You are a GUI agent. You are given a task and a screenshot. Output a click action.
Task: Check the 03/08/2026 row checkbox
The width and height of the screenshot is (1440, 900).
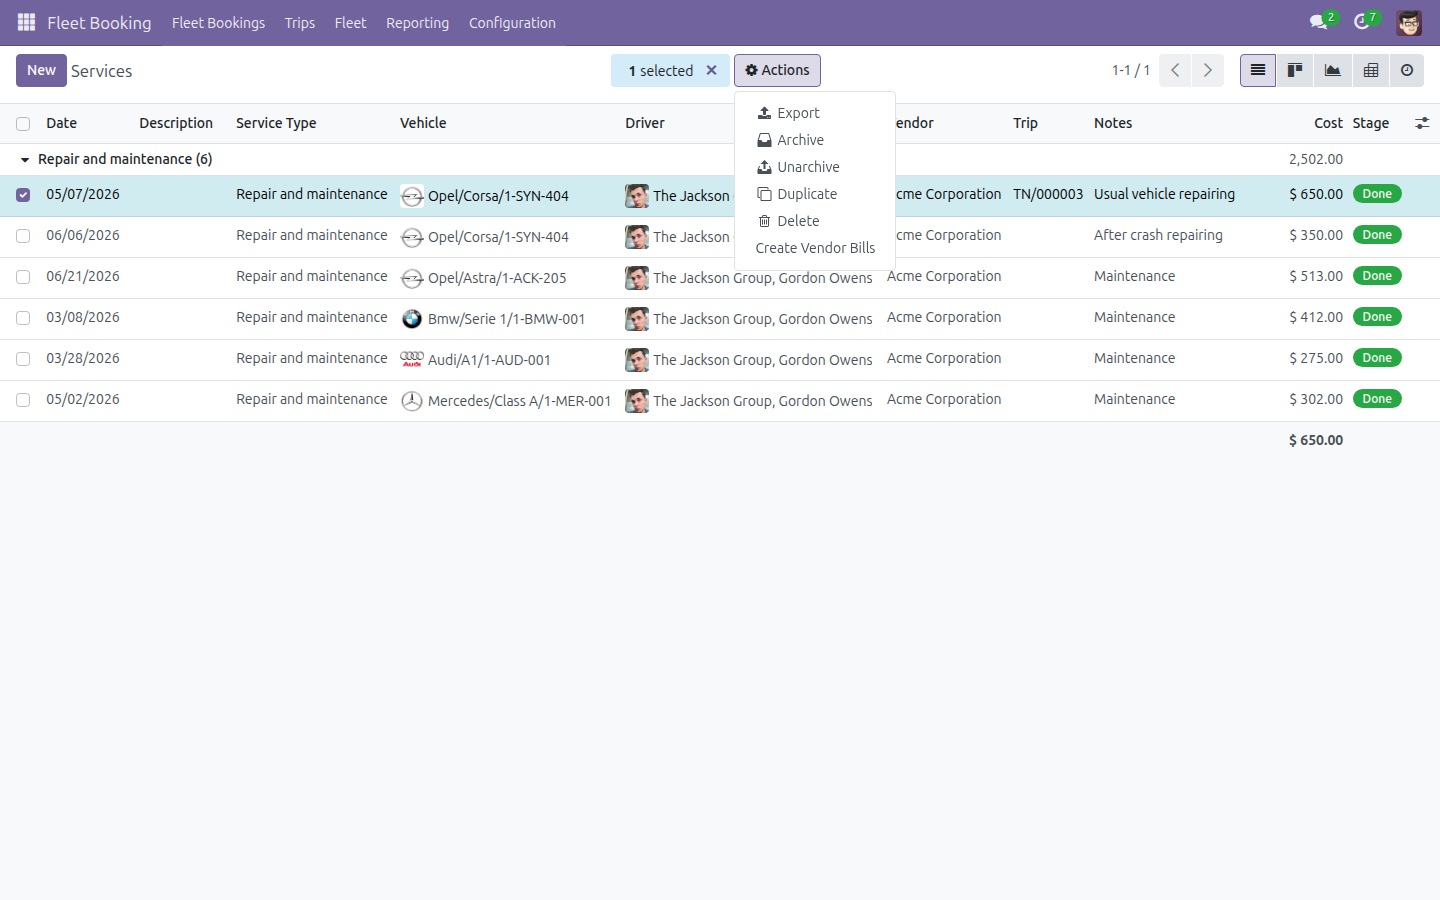[23, 318]
